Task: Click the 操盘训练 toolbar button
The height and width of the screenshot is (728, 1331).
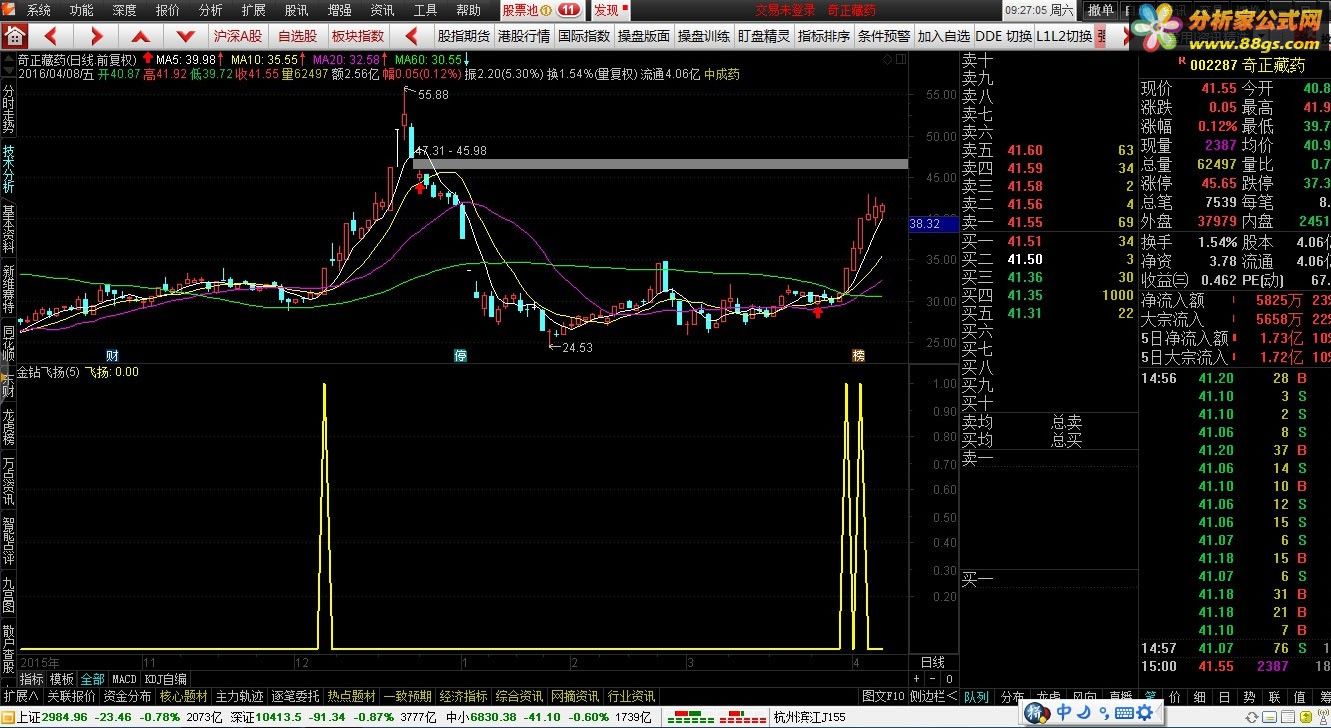Action: pos(704,36)
